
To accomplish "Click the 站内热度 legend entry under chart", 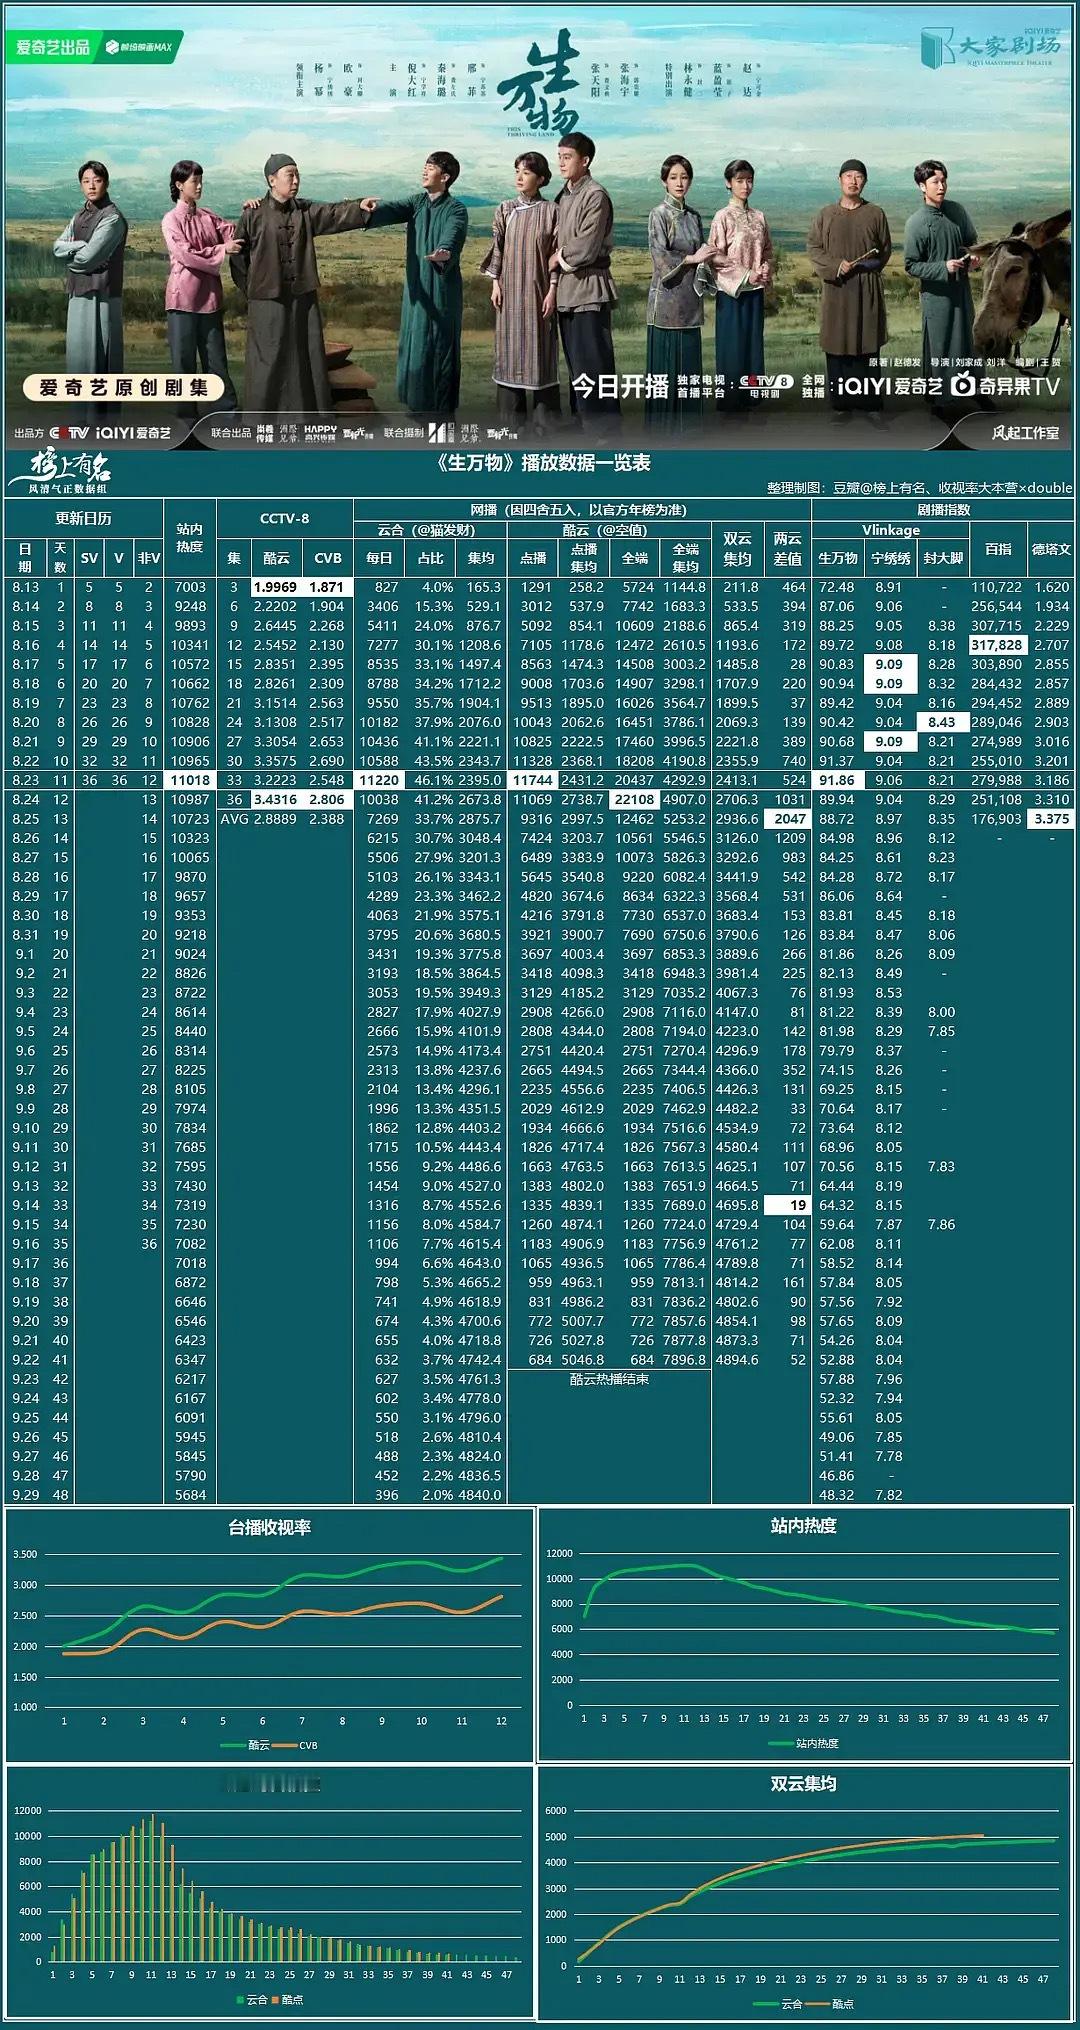I will tap(804, 1743).
